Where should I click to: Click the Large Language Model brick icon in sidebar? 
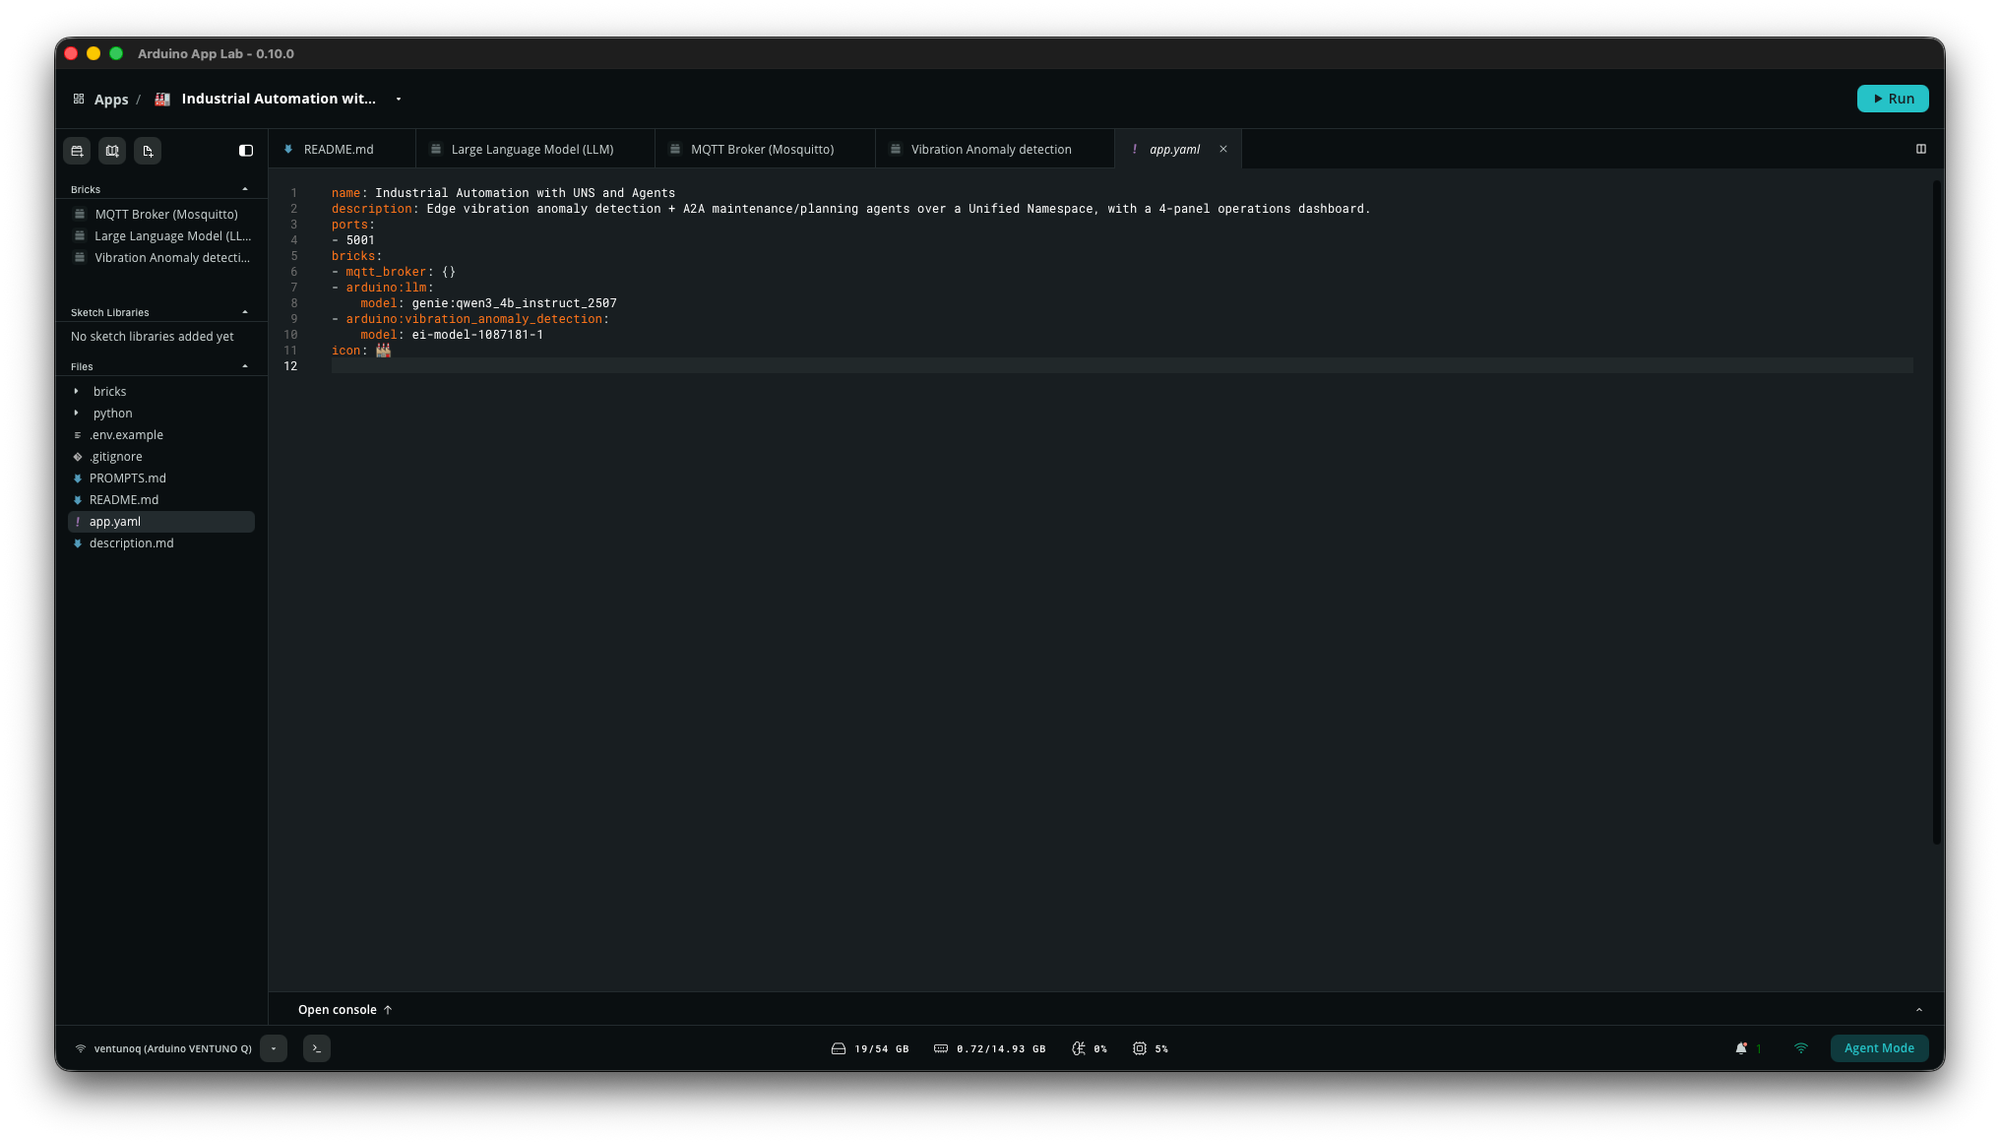(80, 236)
